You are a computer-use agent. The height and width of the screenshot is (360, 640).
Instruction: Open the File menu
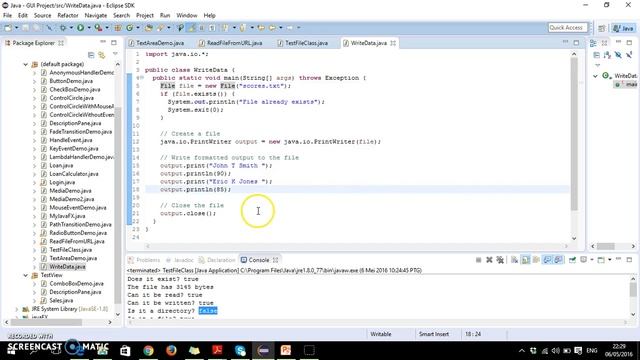(x=7, y=16)
